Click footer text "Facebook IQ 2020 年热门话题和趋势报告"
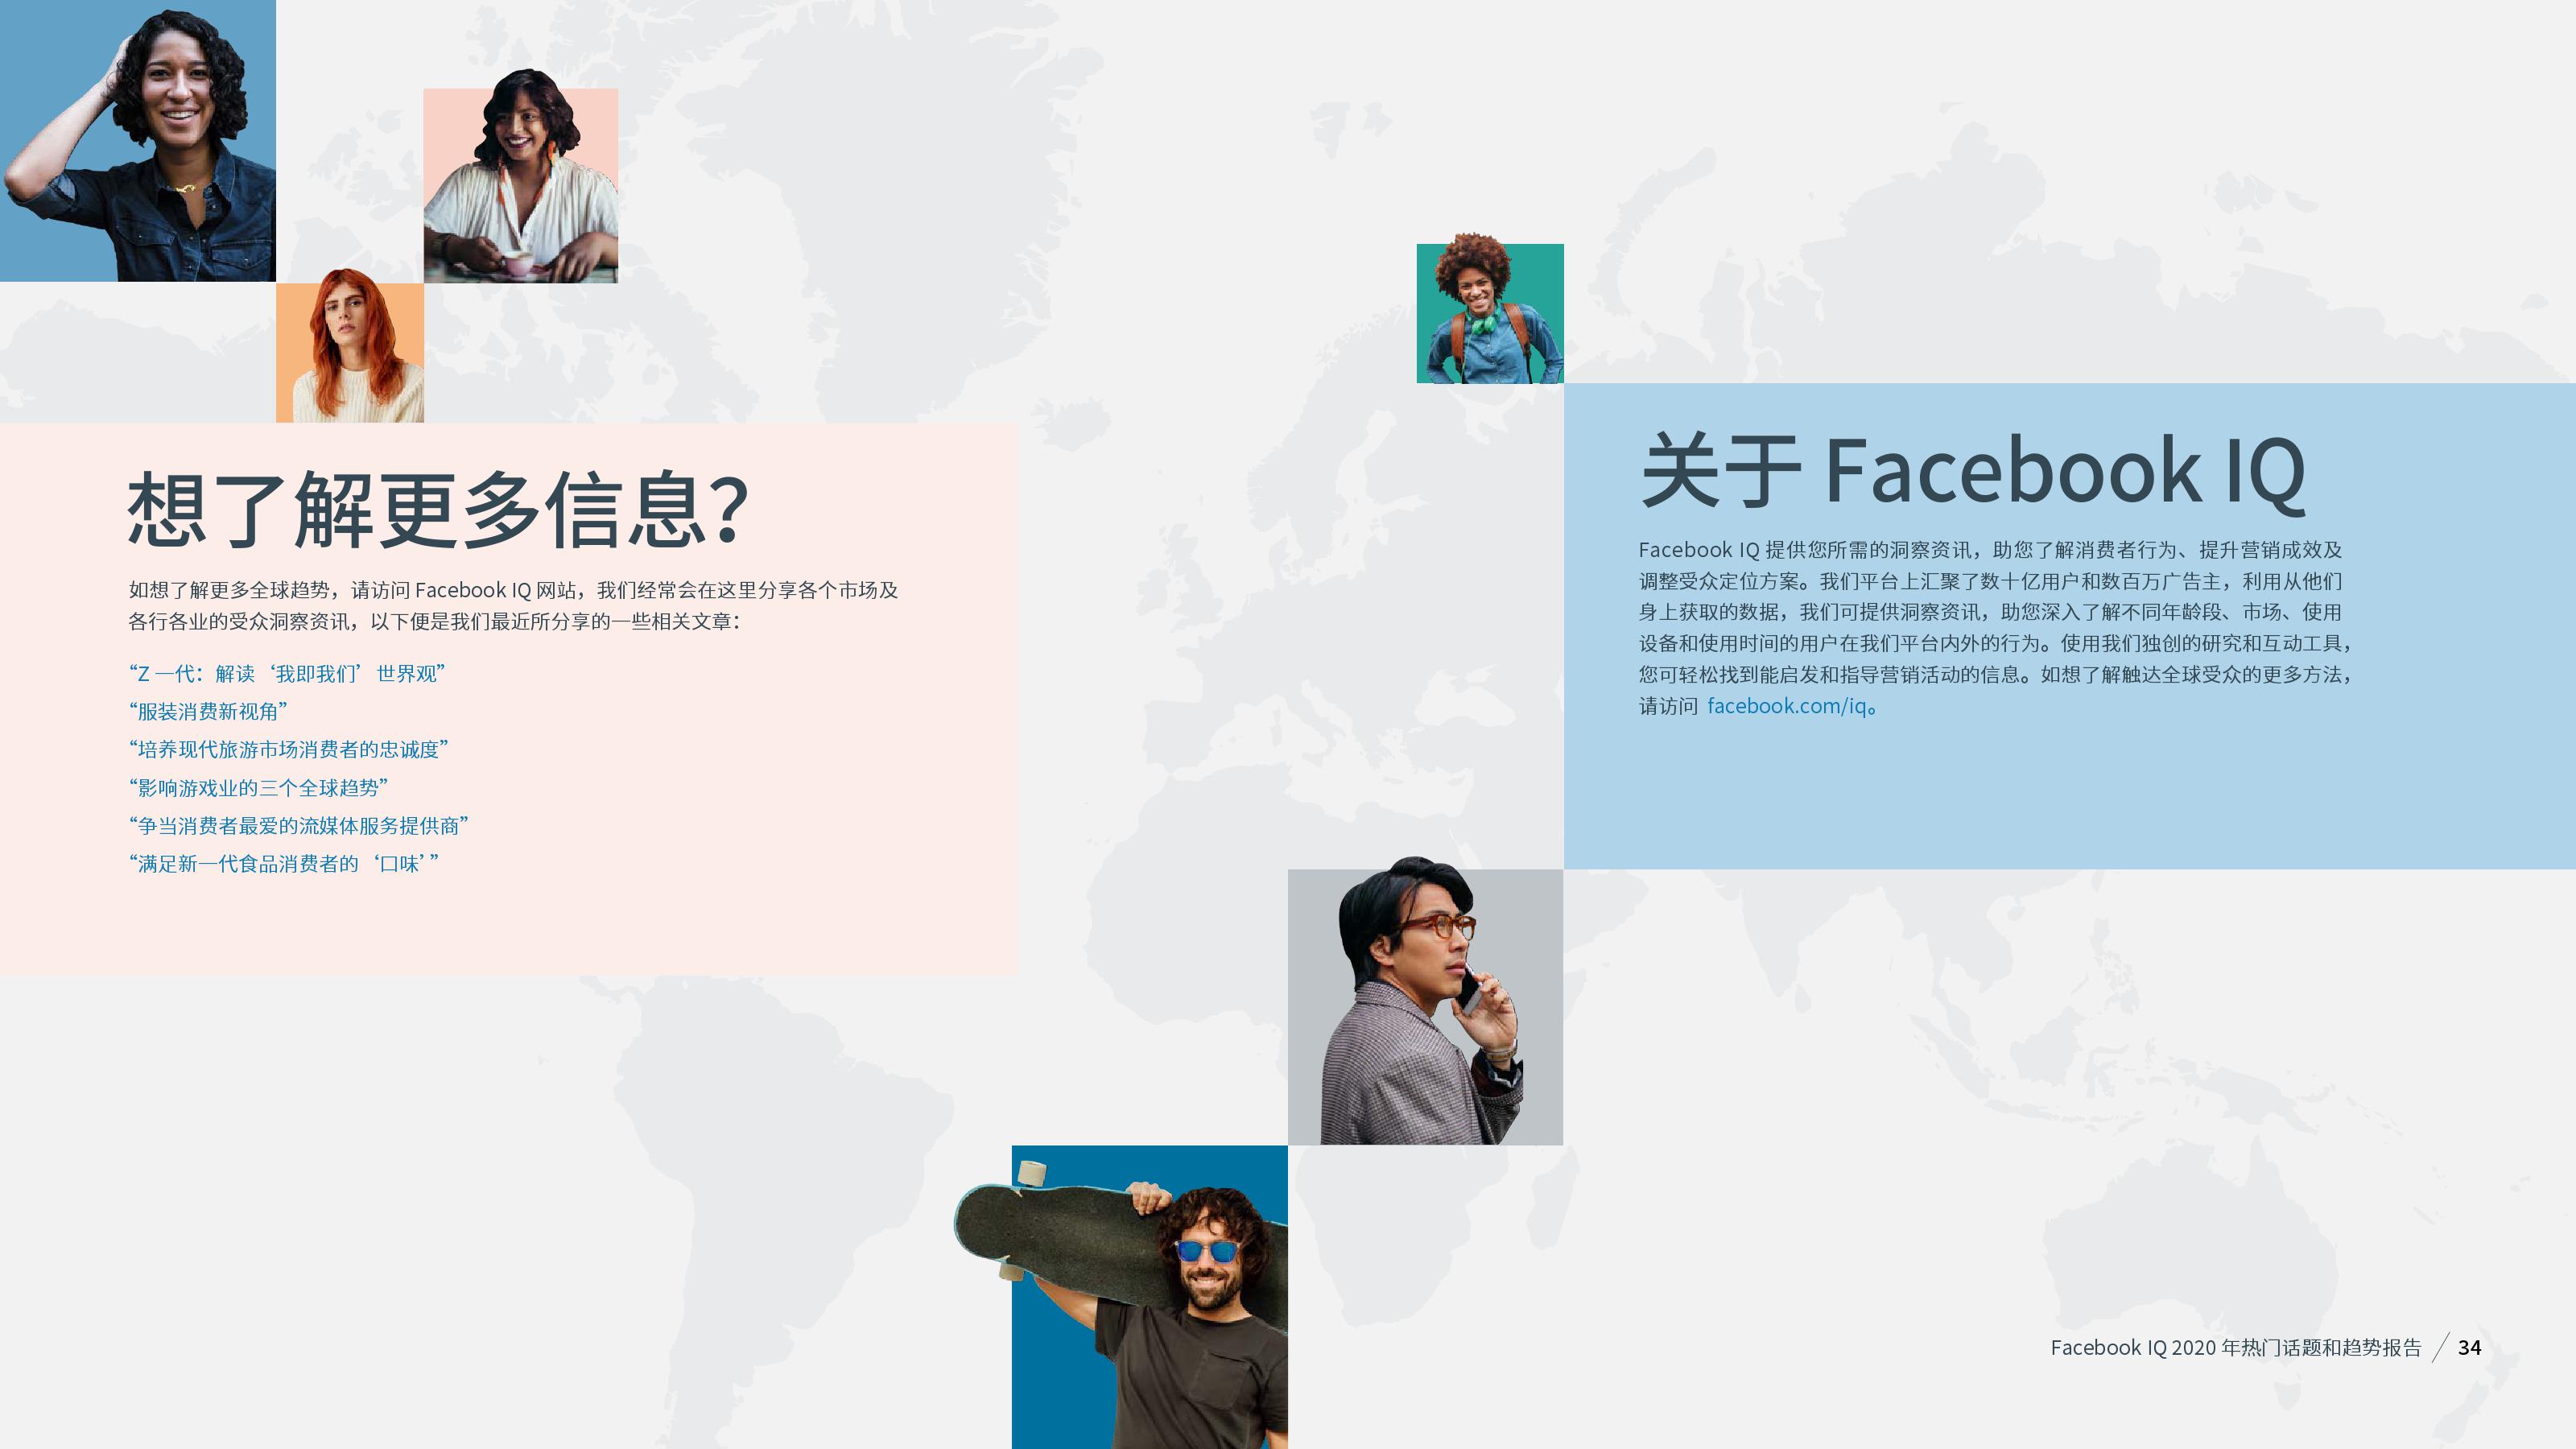The width and height of the screenshot is (2576, 1449). 2235,1348
